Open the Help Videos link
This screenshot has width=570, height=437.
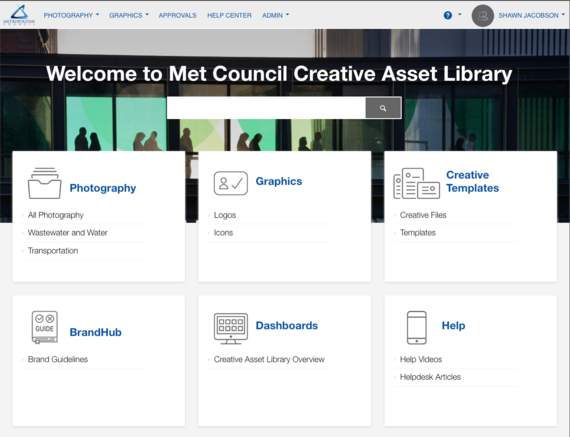421,360
